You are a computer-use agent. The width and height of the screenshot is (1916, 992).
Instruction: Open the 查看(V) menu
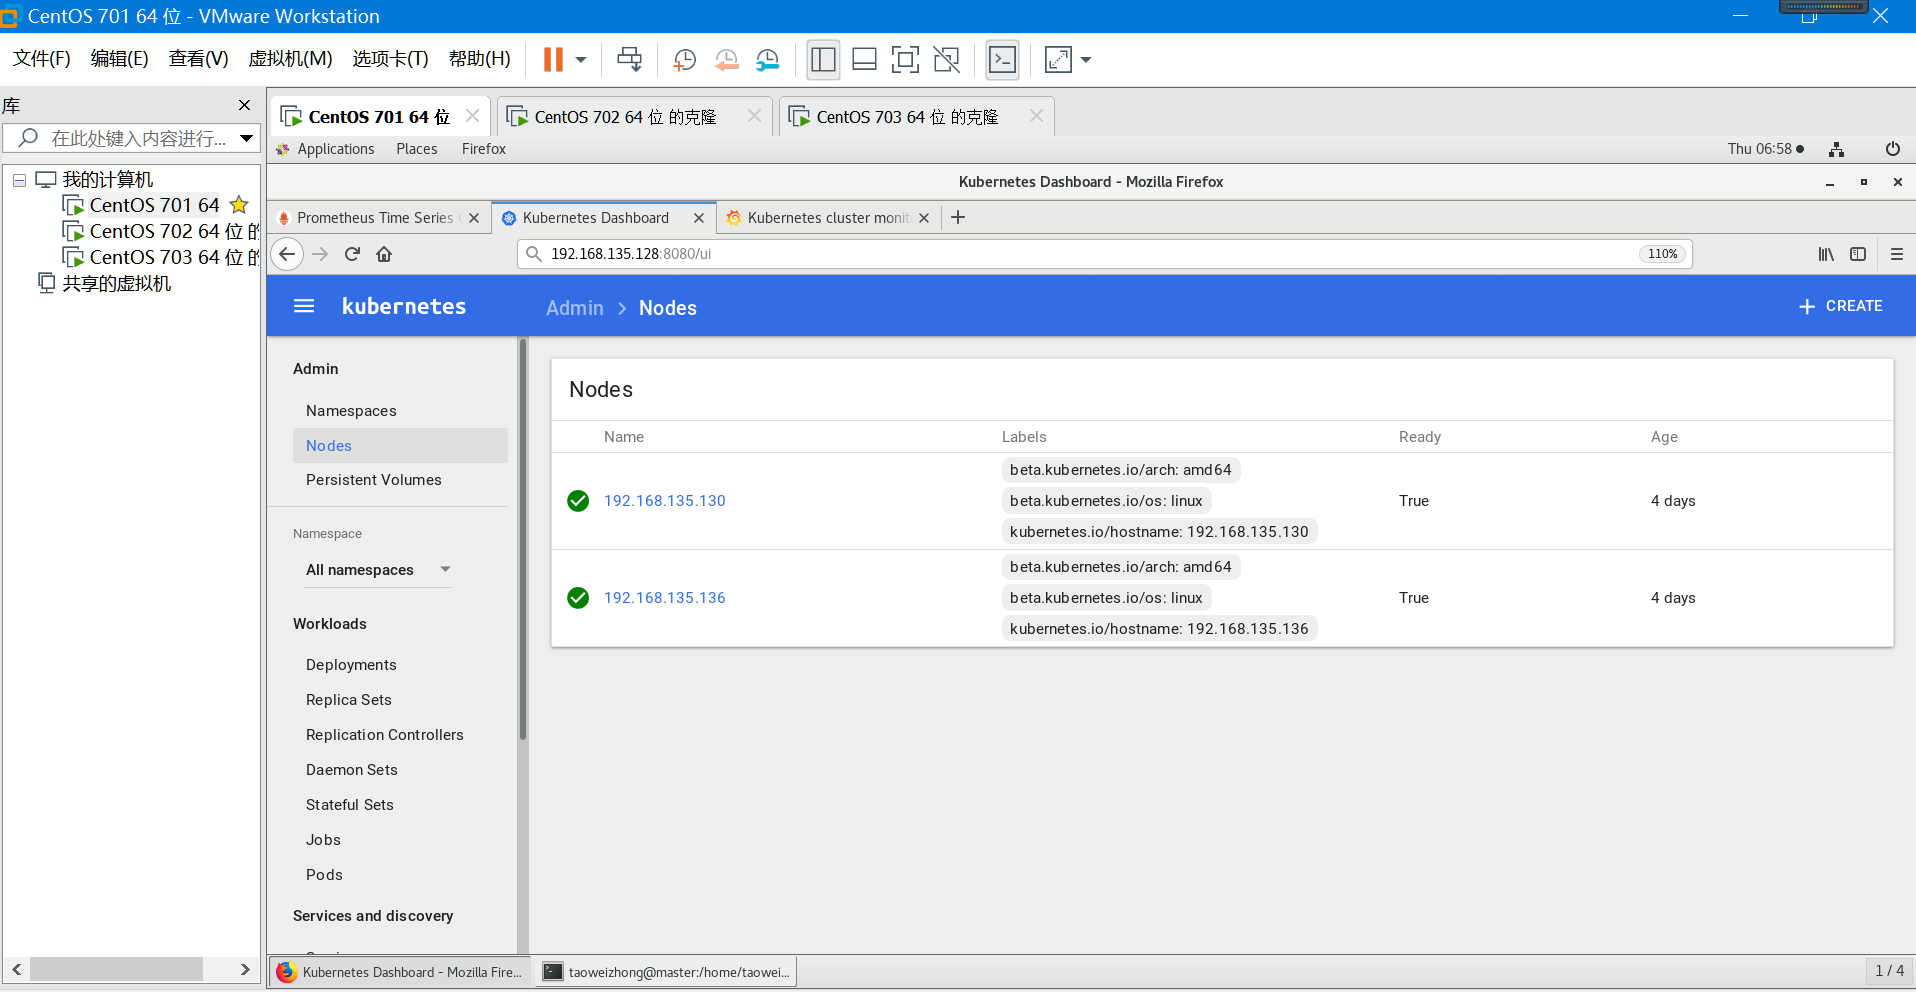[199, 59]
